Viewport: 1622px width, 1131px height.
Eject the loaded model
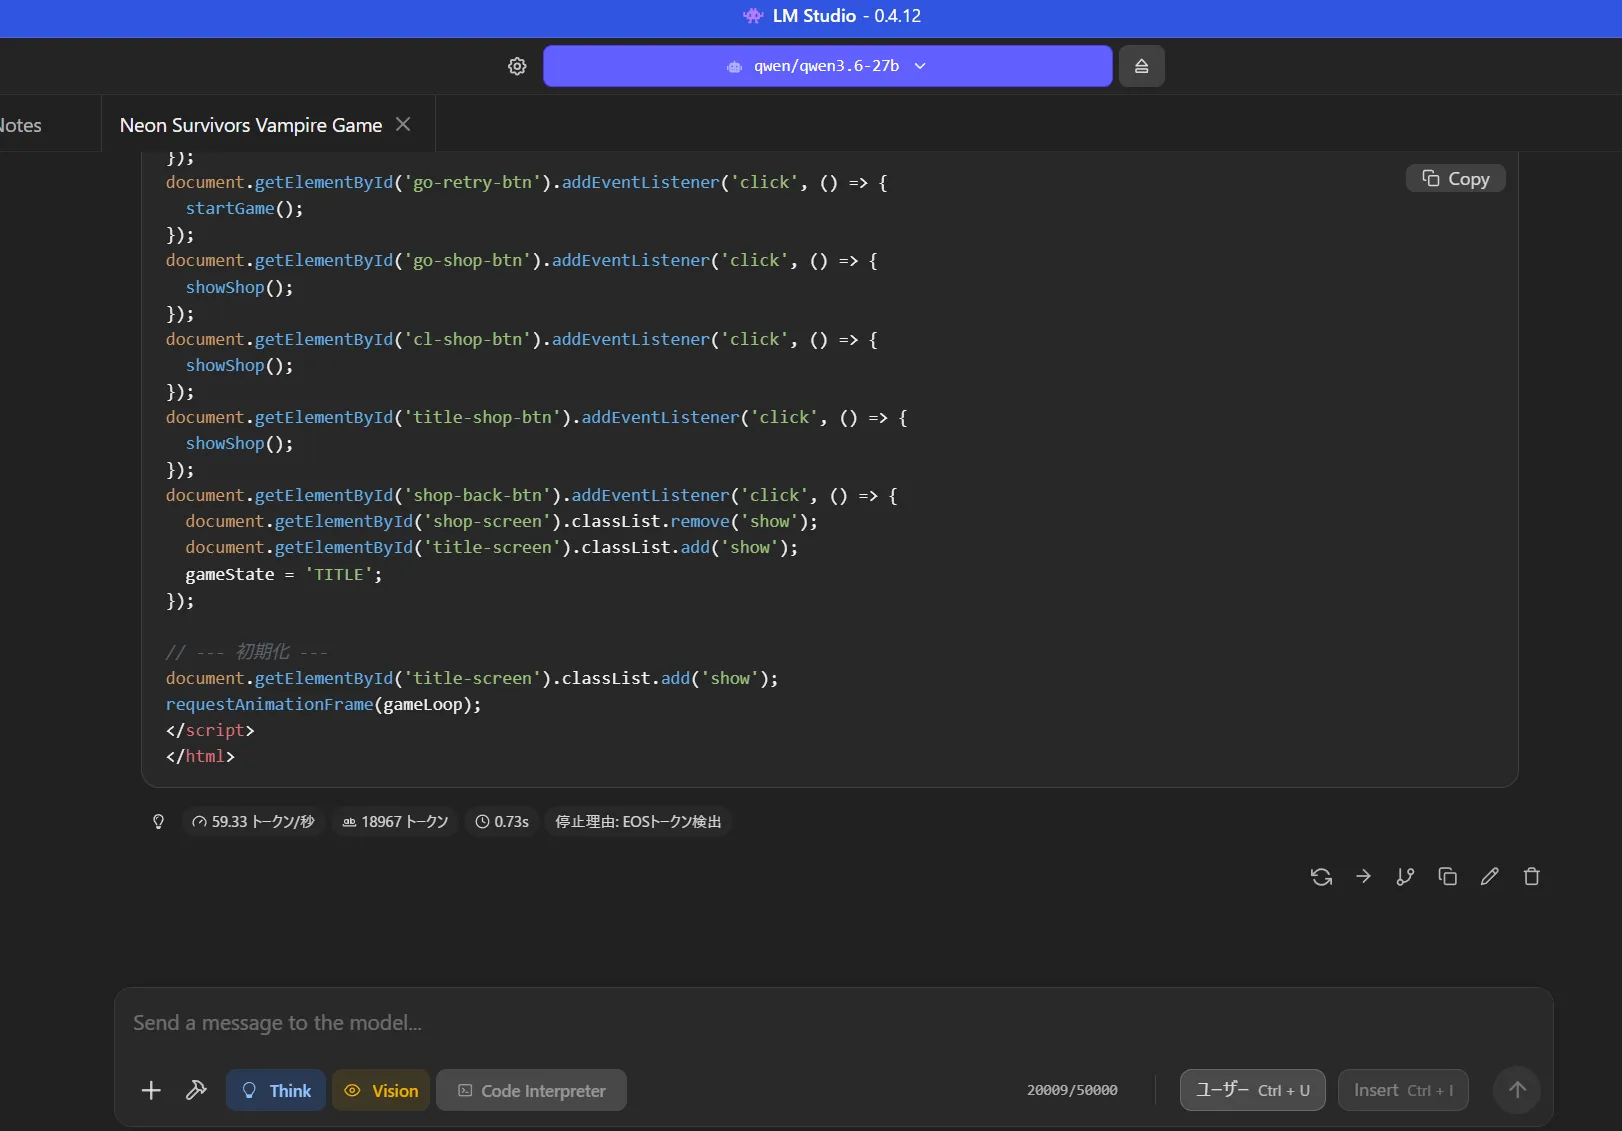pos(1141,66)
